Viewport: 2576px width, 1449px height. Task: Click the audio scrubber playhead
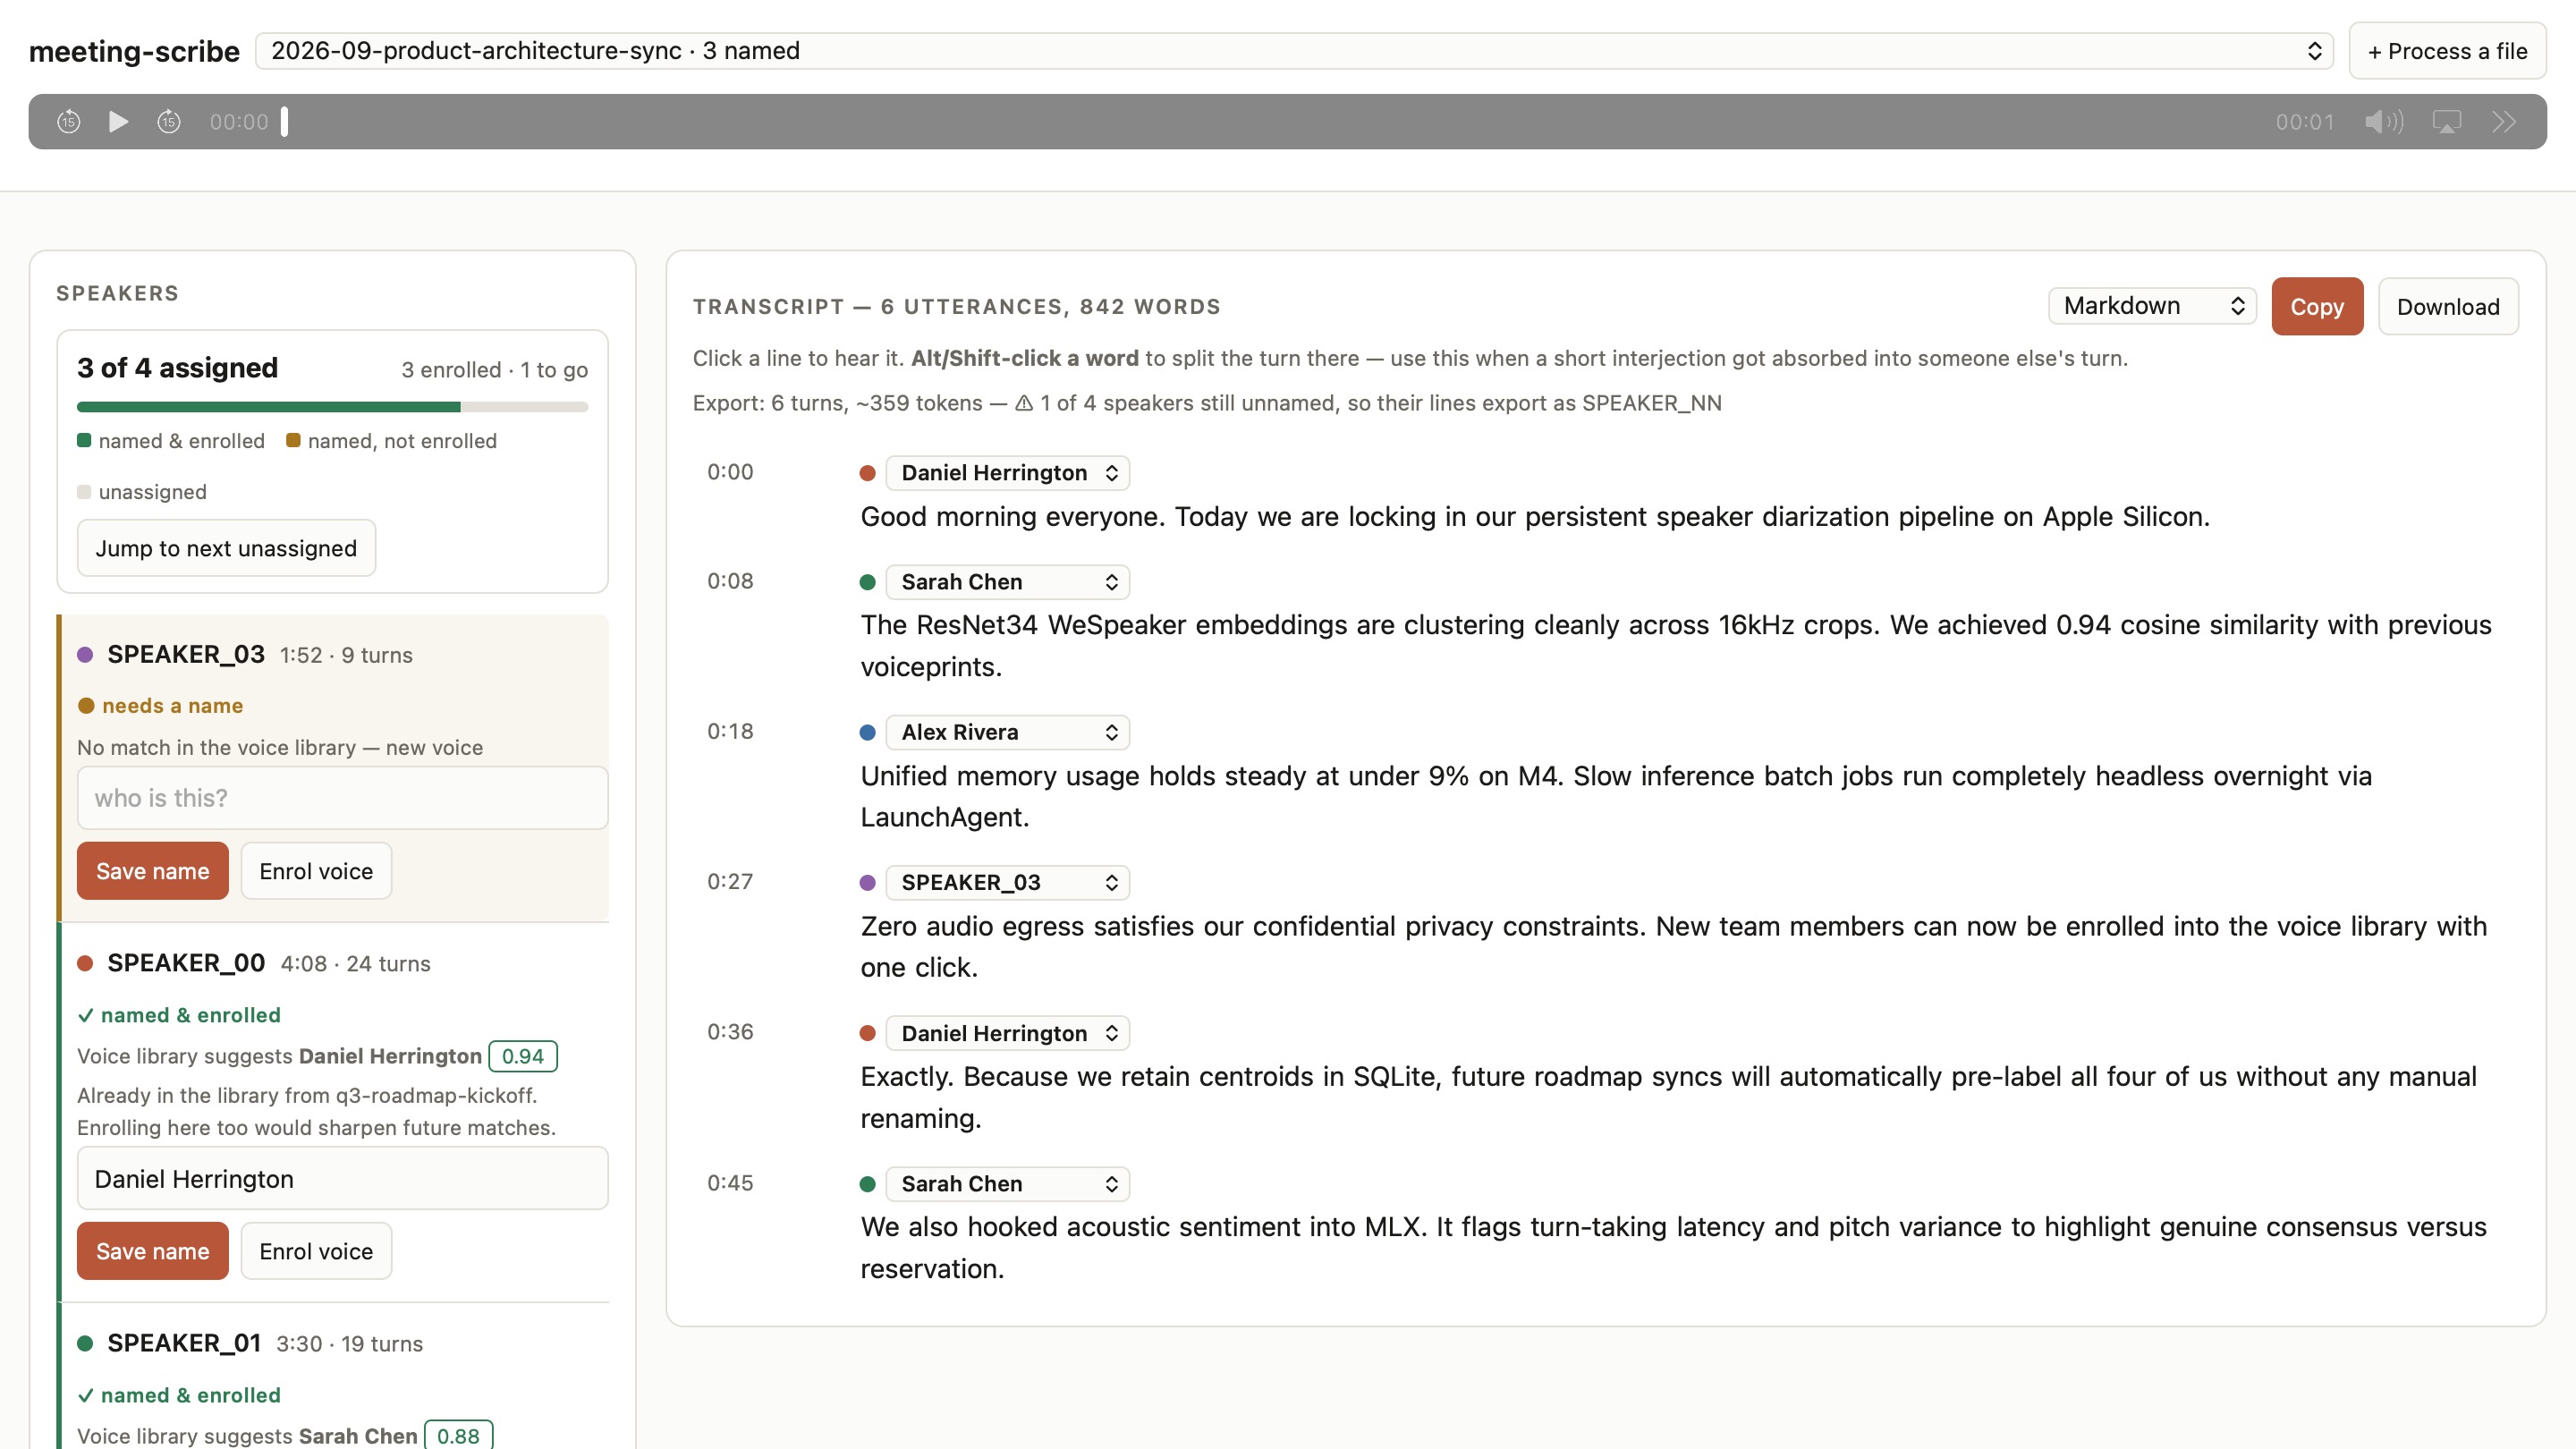click(285, 122)
